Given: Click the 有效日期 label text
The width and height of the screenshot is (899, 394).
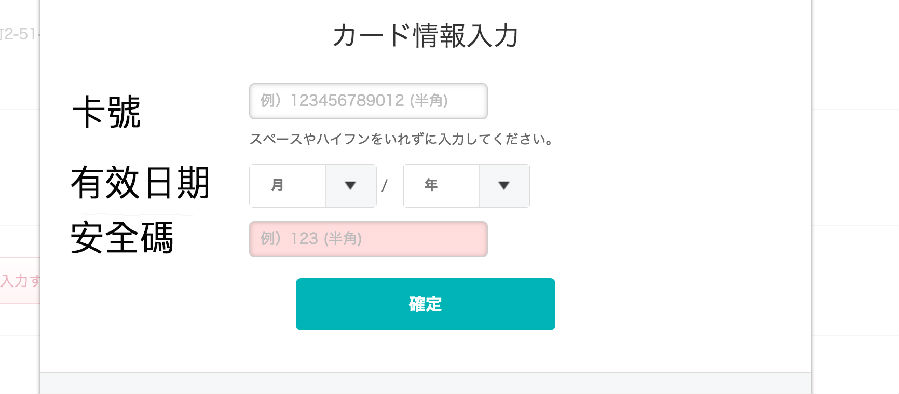Looking at the screenshot, I should click(x=140, y=184).
